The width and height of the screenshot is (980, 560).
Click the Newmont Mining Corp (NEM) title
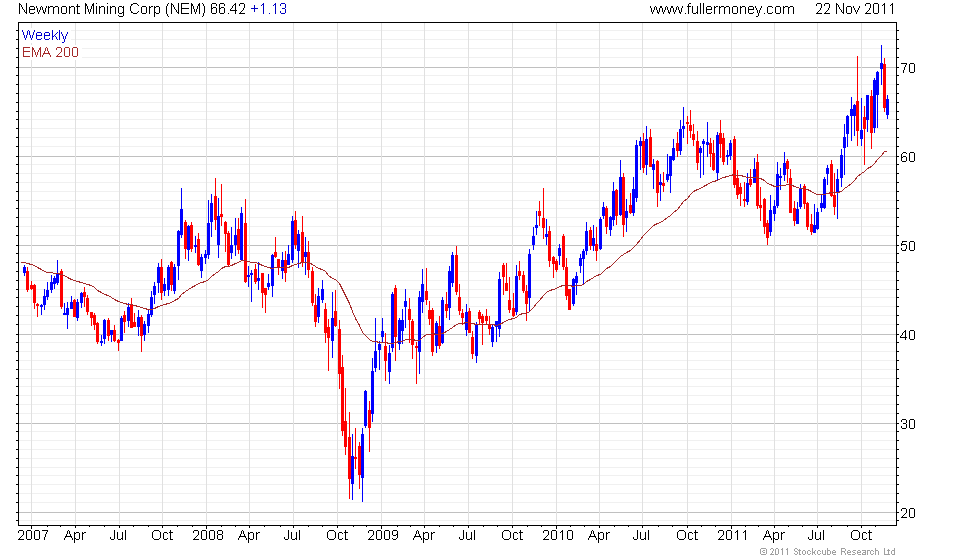[112, 9]
